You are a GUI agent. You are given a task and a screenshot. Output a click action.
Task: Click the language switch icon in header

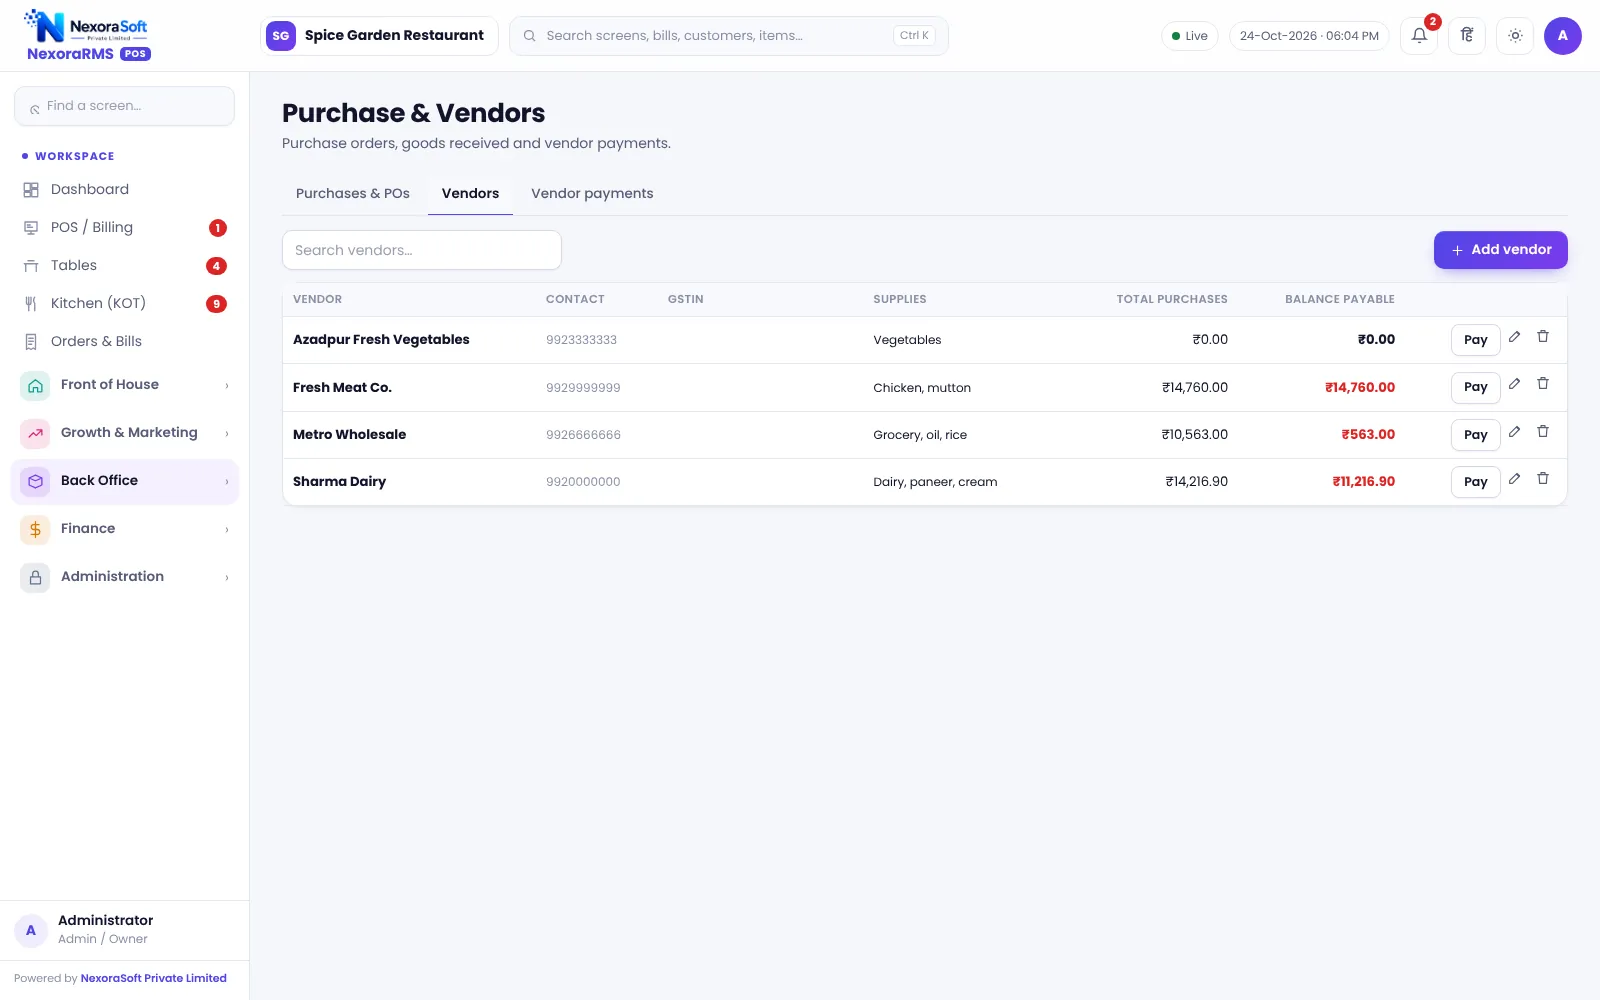(1467, 36)
